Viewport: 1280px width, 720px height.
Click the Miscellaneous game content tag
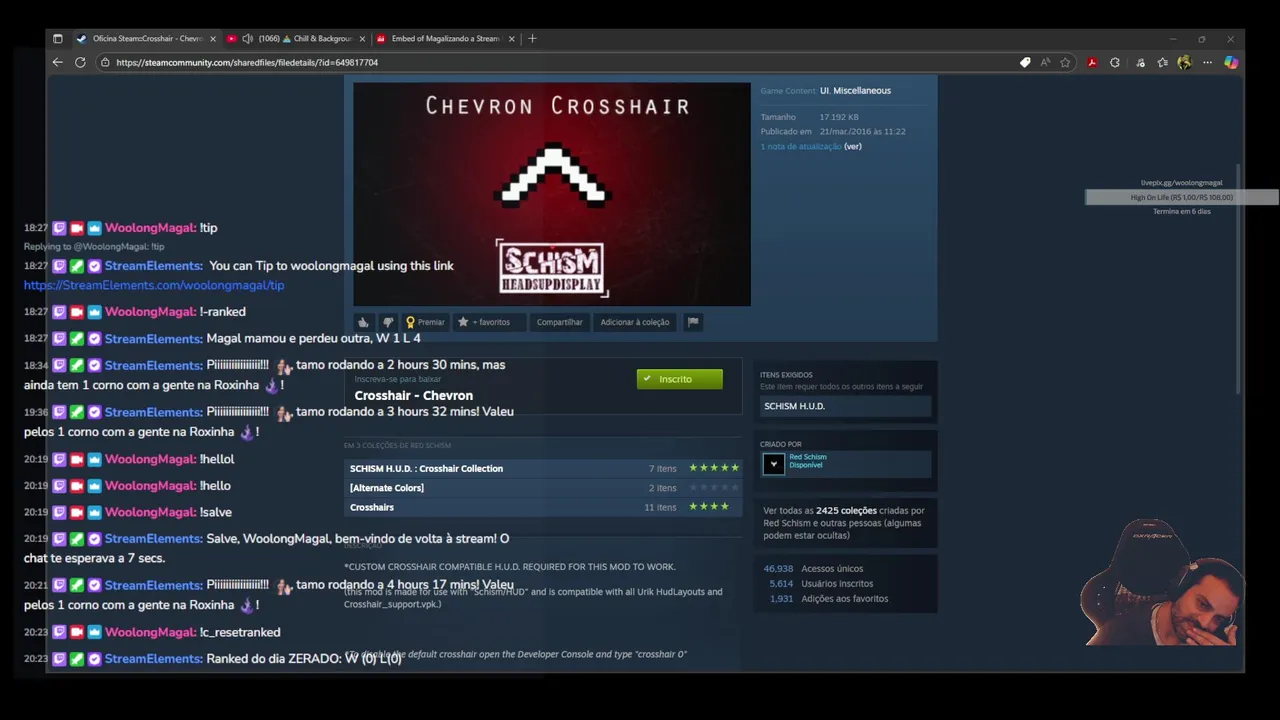862,90
